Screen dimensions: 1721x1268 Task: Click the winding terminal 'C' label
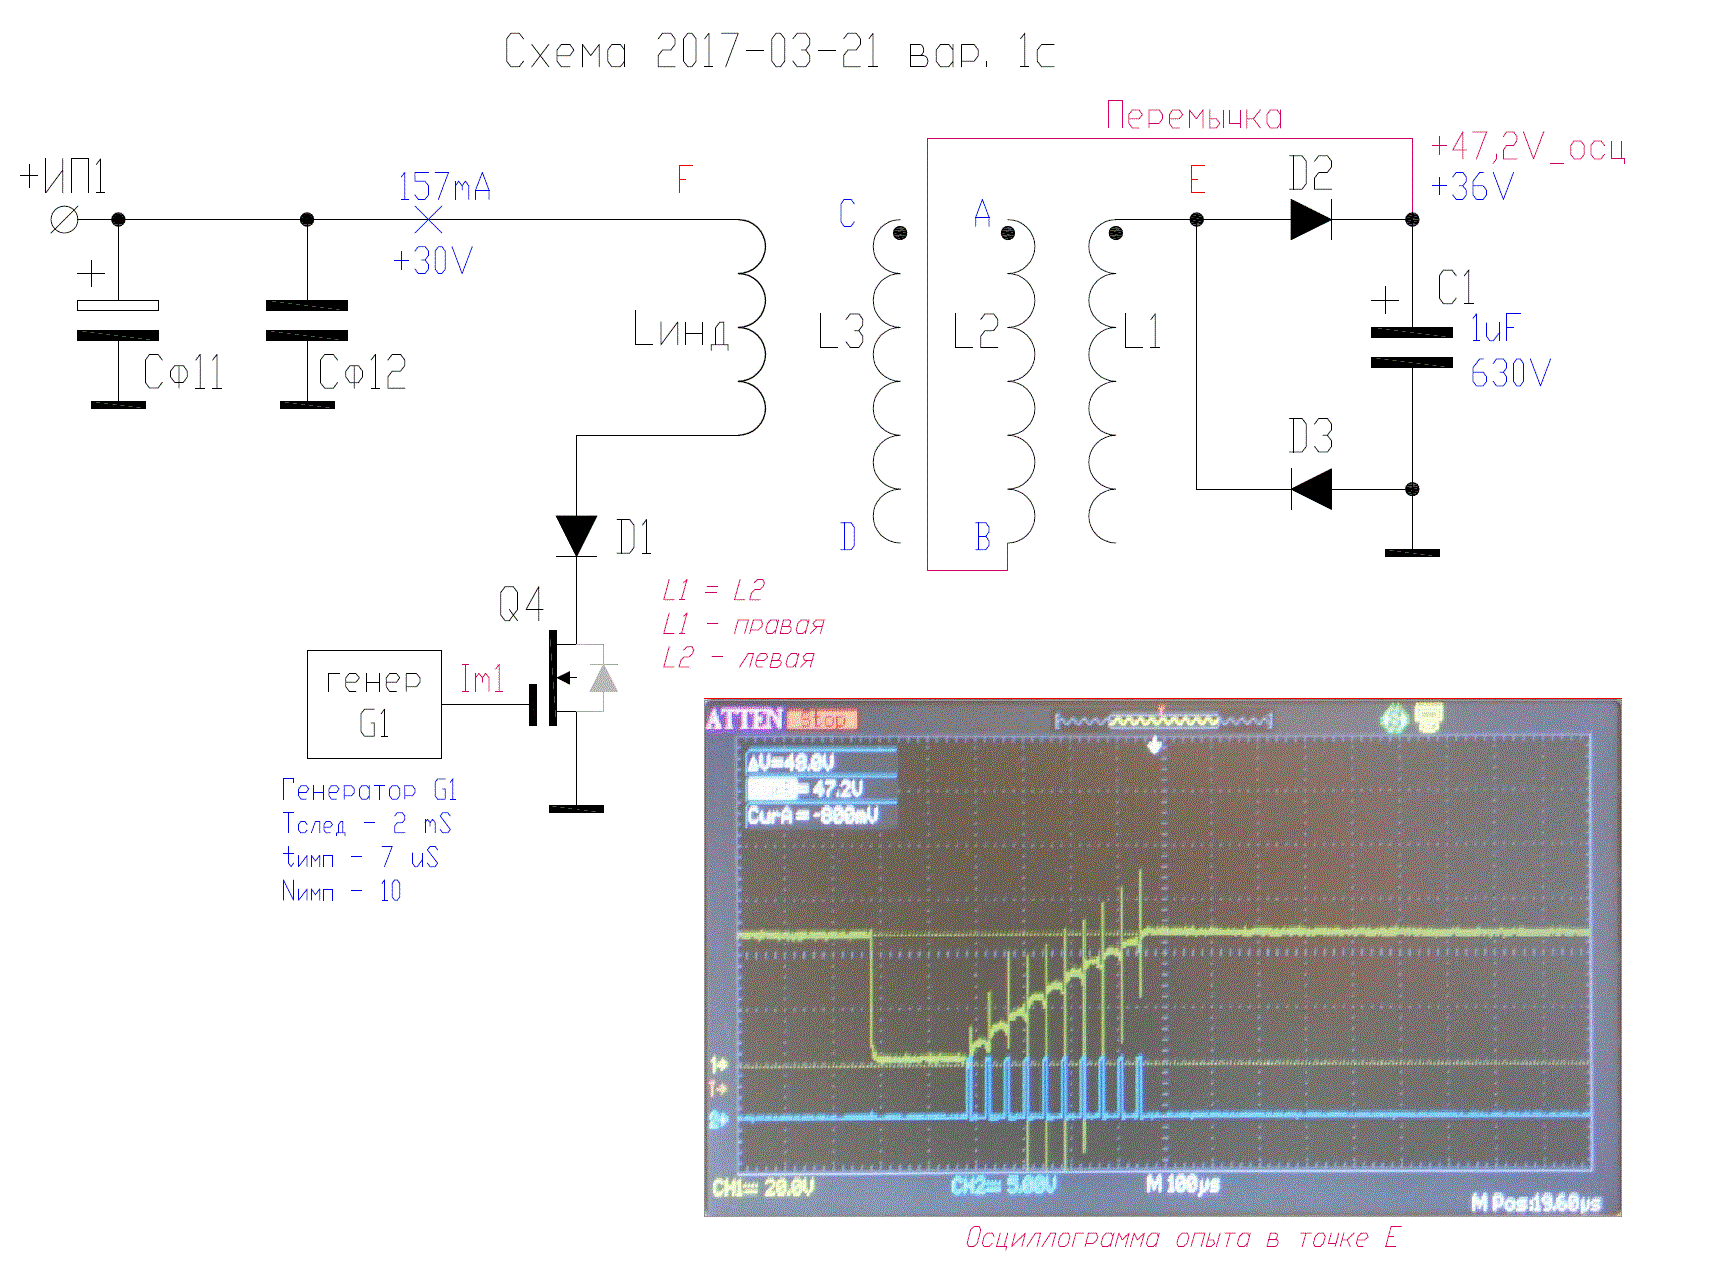(x=847, y=213)
